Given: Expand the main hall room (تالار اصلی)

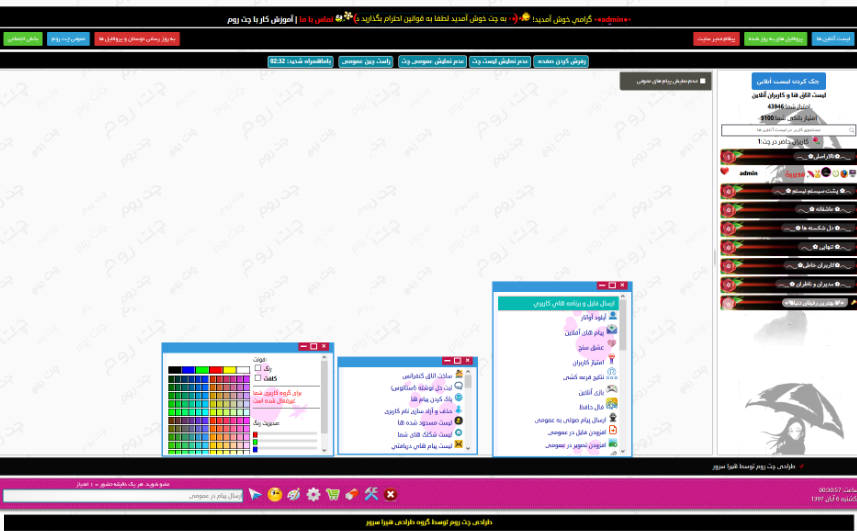Looking at the screenshot, I should 788,157.
